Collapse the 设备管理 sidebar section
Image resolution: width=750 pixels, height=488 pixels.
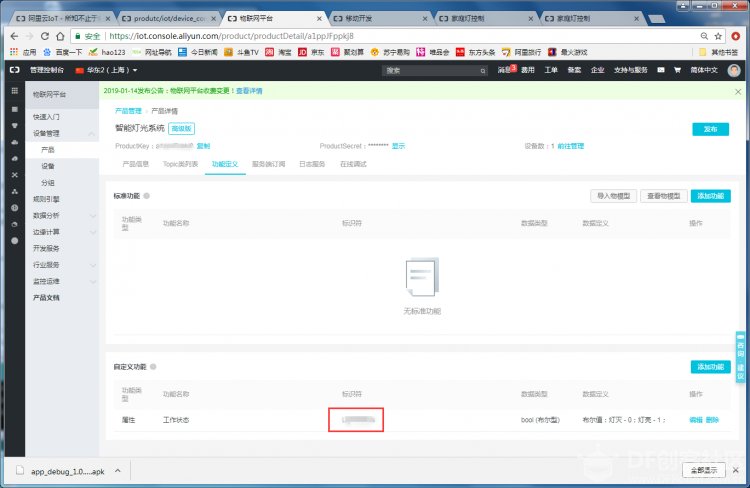[91, 133]
